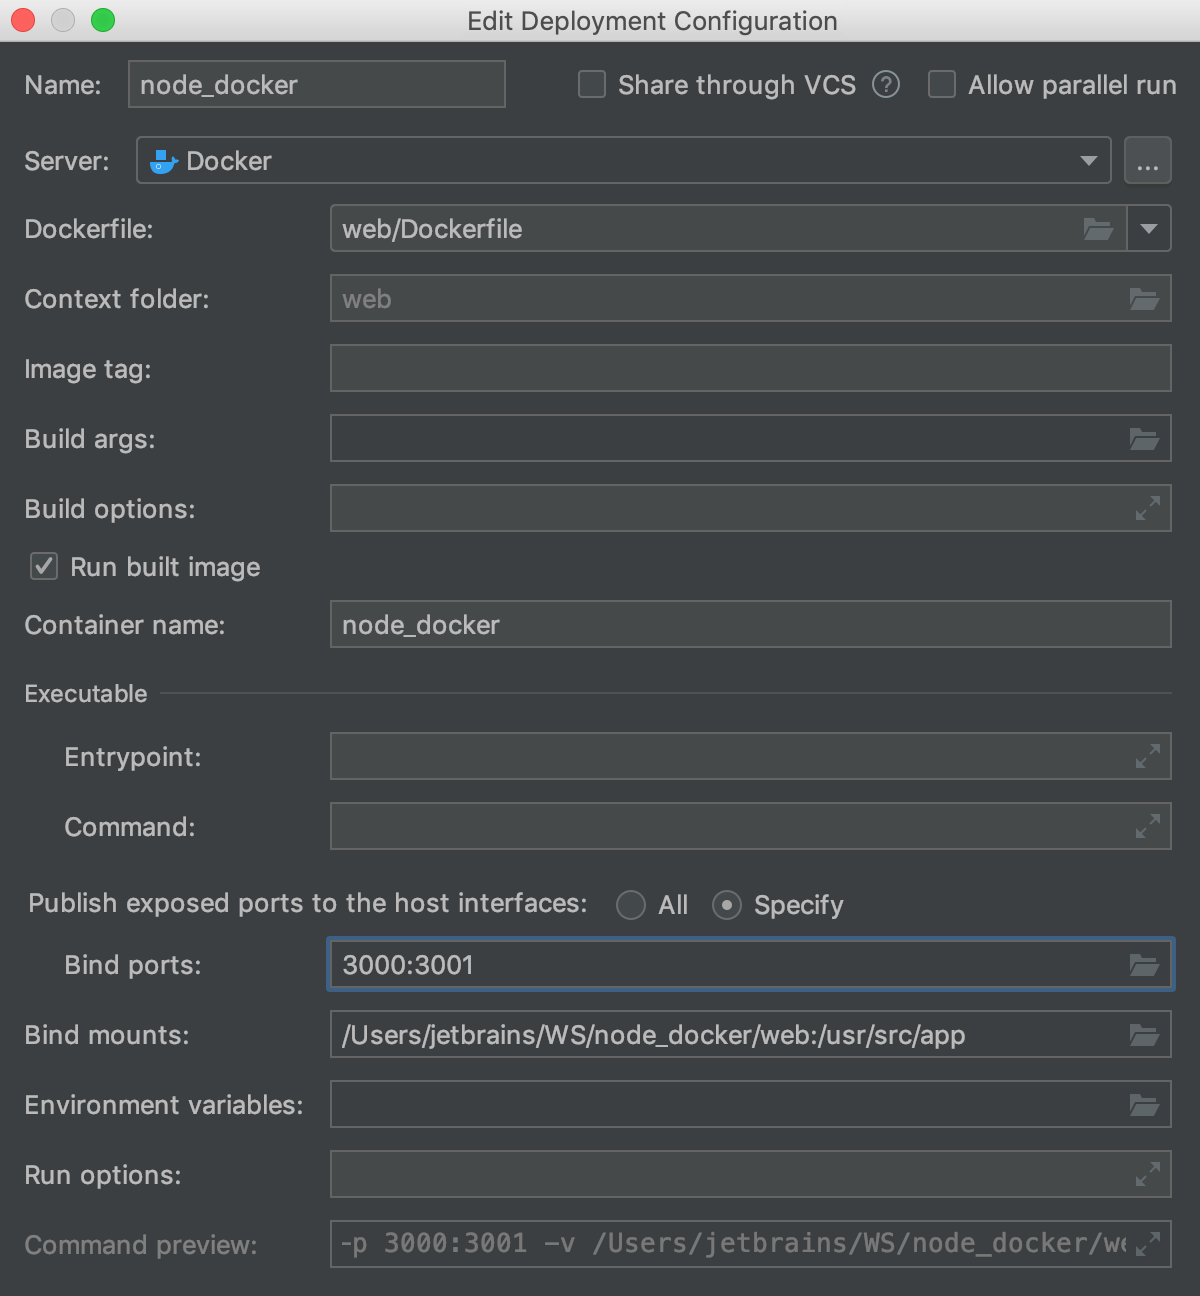The width and height of the screenshot is (1200, 1296).
Task: Click the Executable section label
Action: (86, 693)
